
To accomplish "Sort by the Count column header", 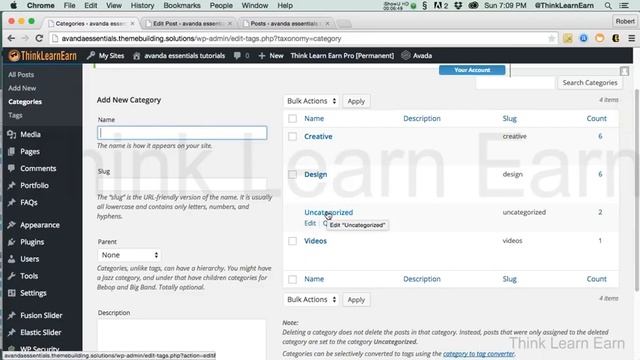I will (x=596, y=118).
